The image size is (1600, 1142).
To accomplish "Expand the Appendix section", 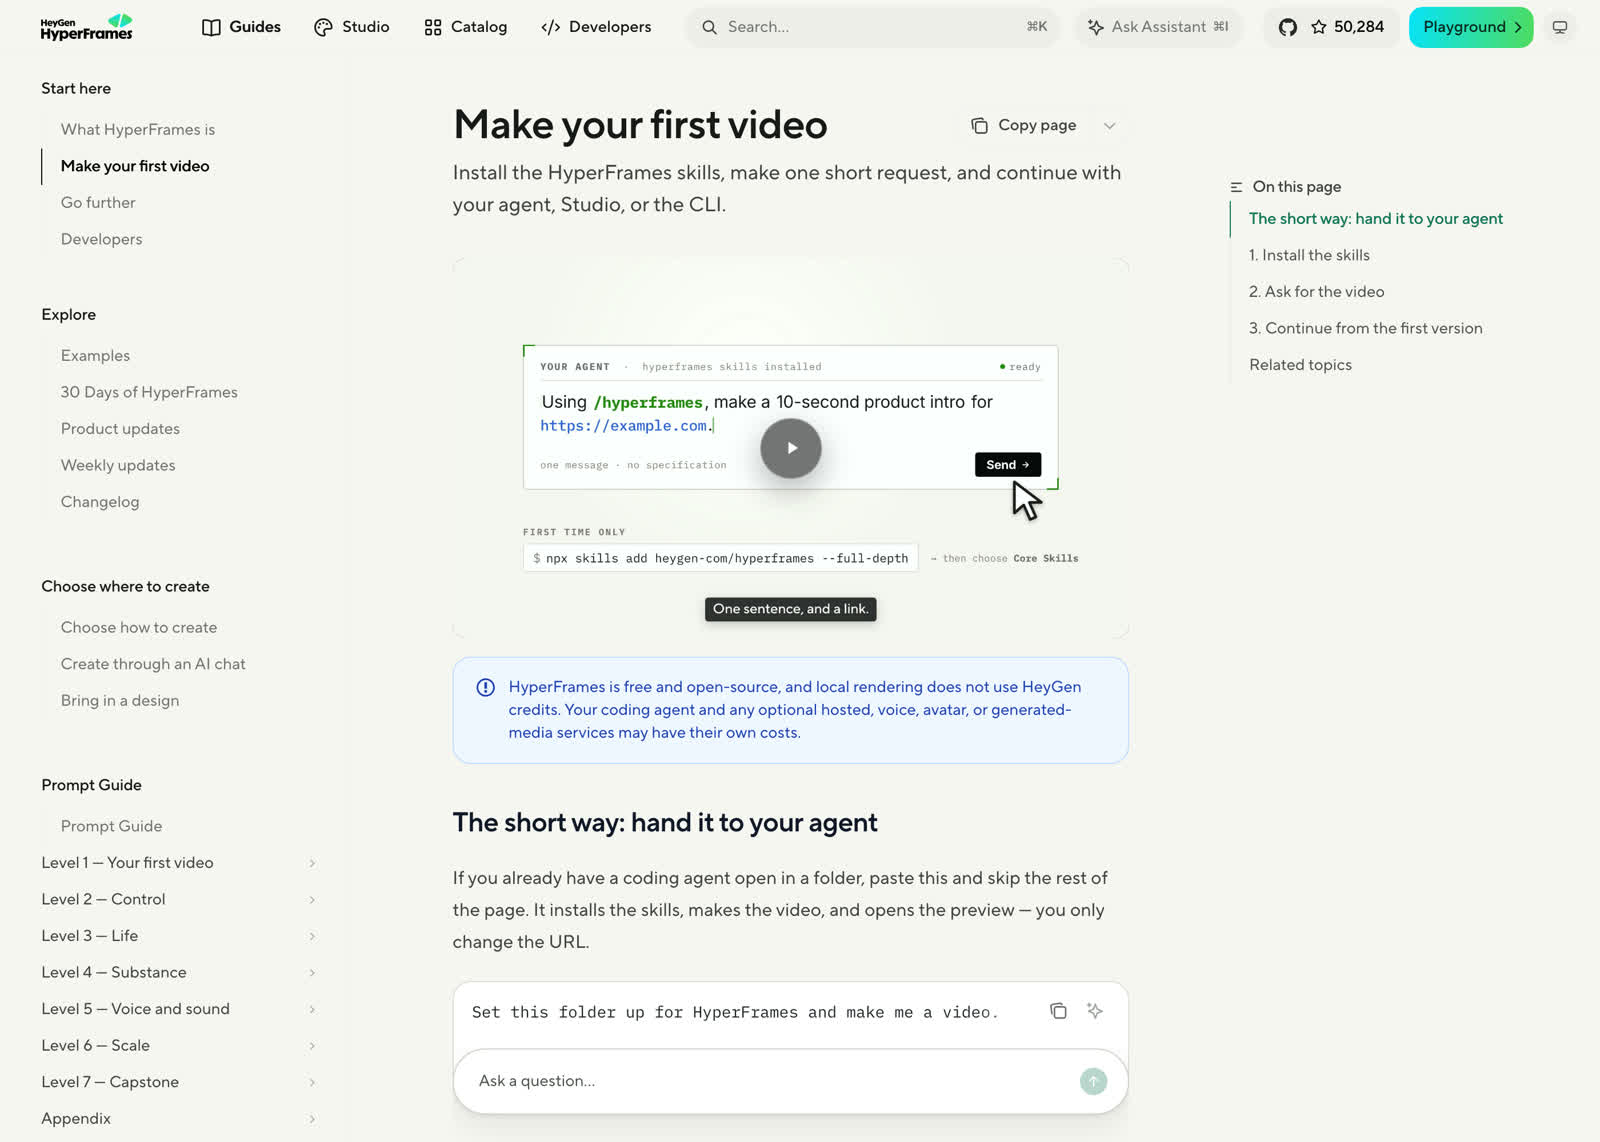I will [x=179, y=1118].
